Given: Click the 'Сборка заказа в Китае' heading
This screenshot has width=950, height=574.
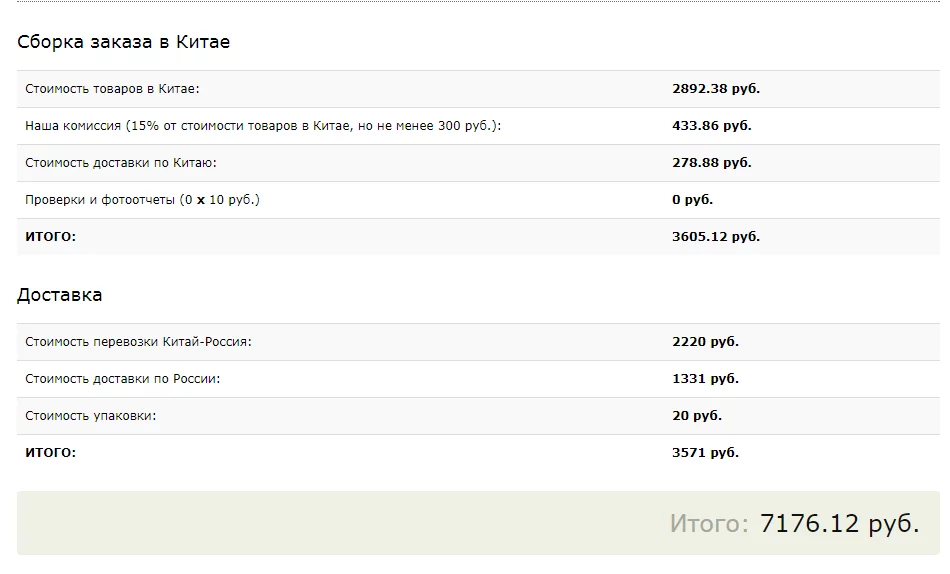Looking at the screenshot, I should [x=124, y=42].
